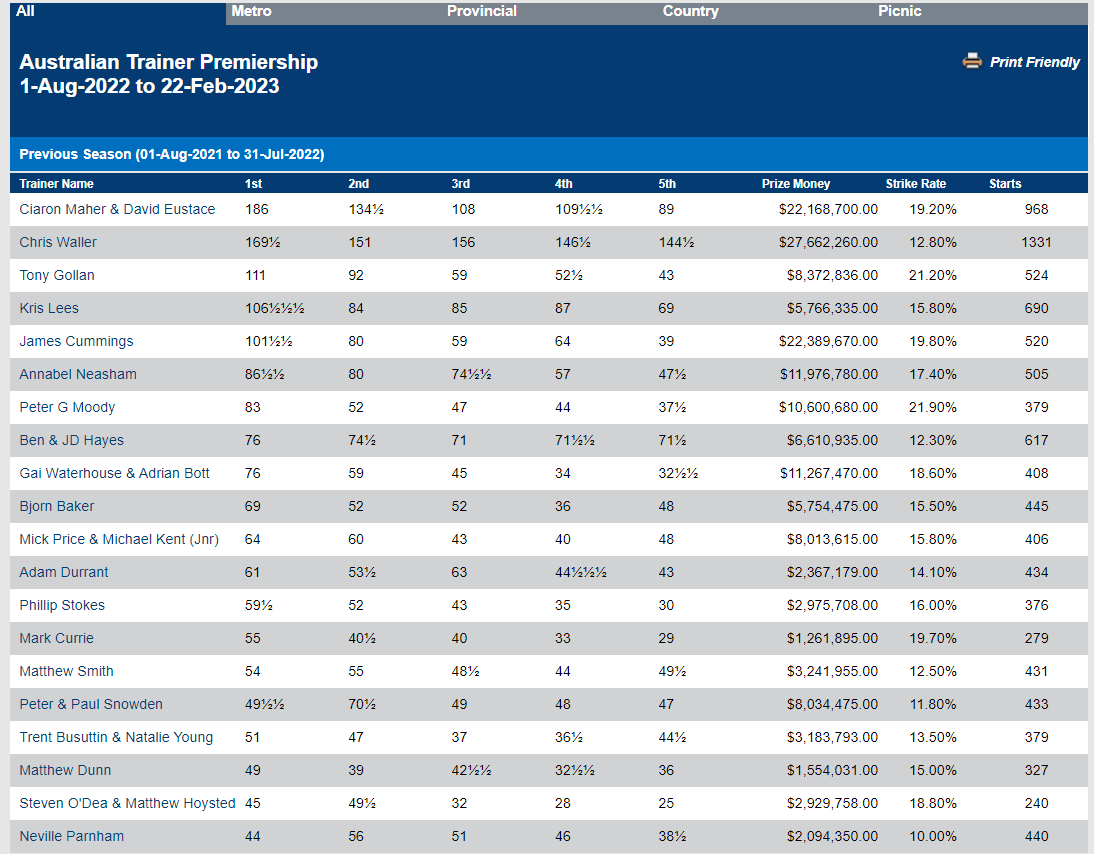Switch to the Metro tab
Viewport: 1094px width, 854px height.
click(251, 11)
